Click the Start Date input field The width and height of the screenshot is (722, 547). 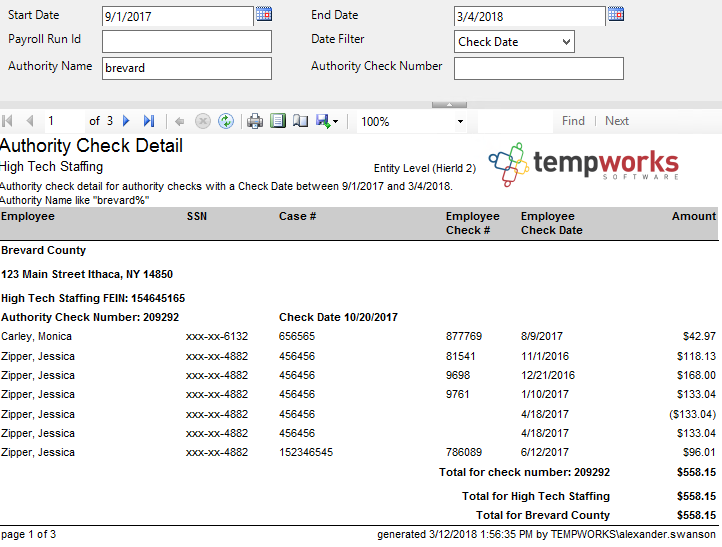point(178,17)
